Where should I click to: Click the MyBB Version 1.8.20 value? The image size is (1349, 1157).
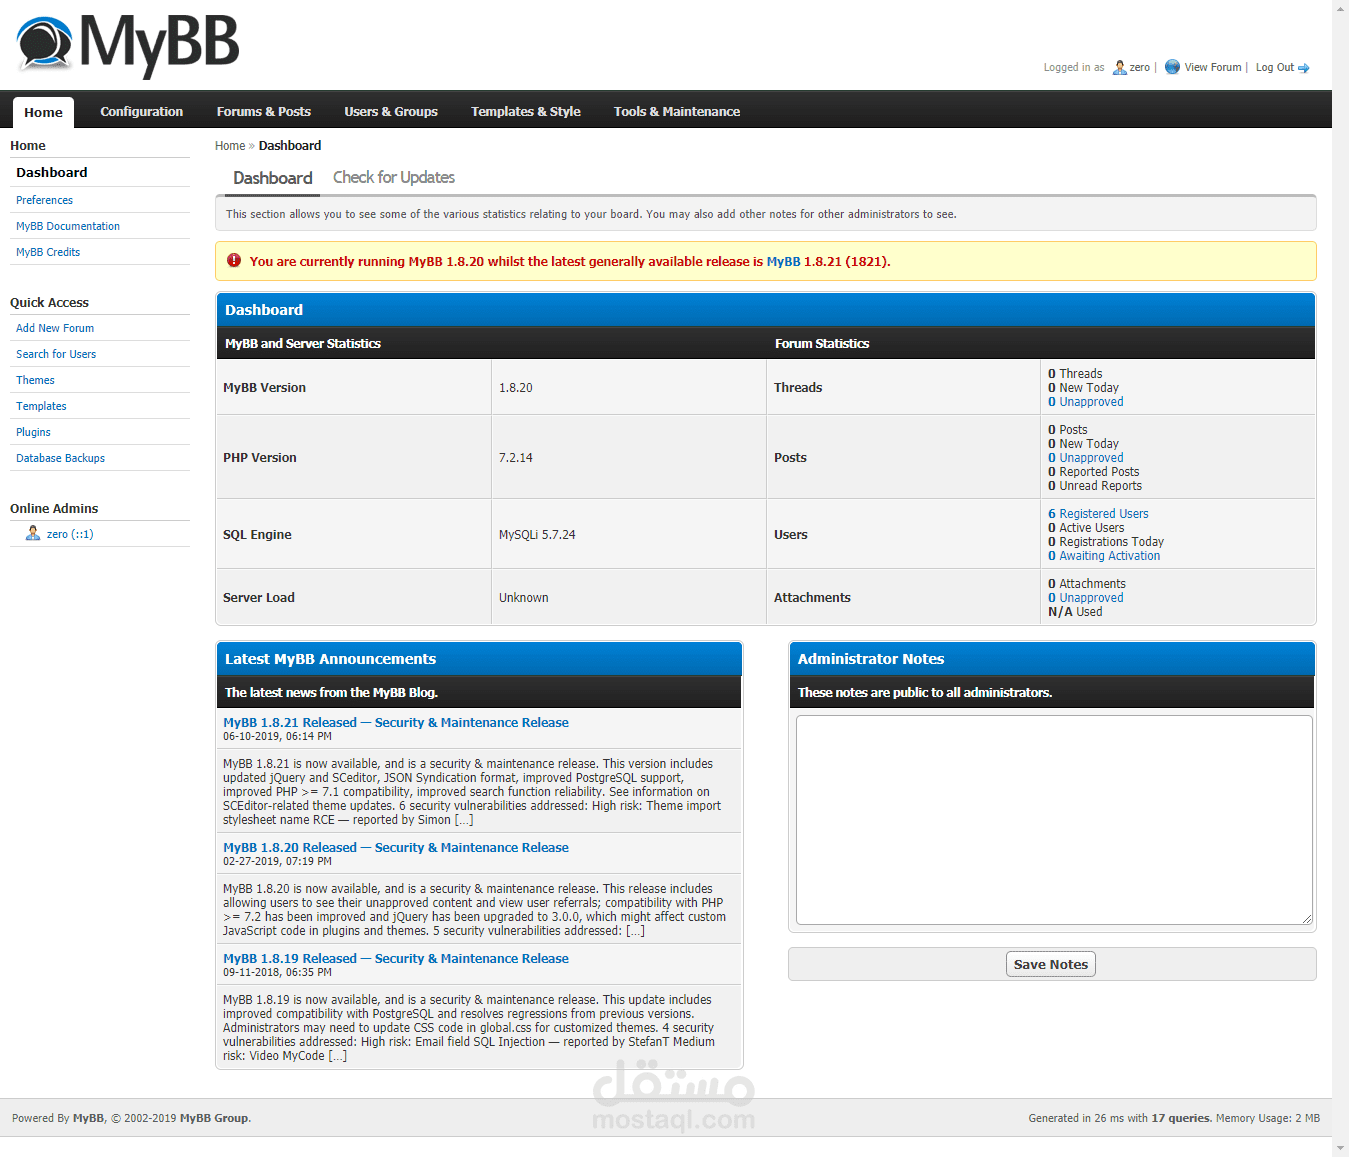516,388
